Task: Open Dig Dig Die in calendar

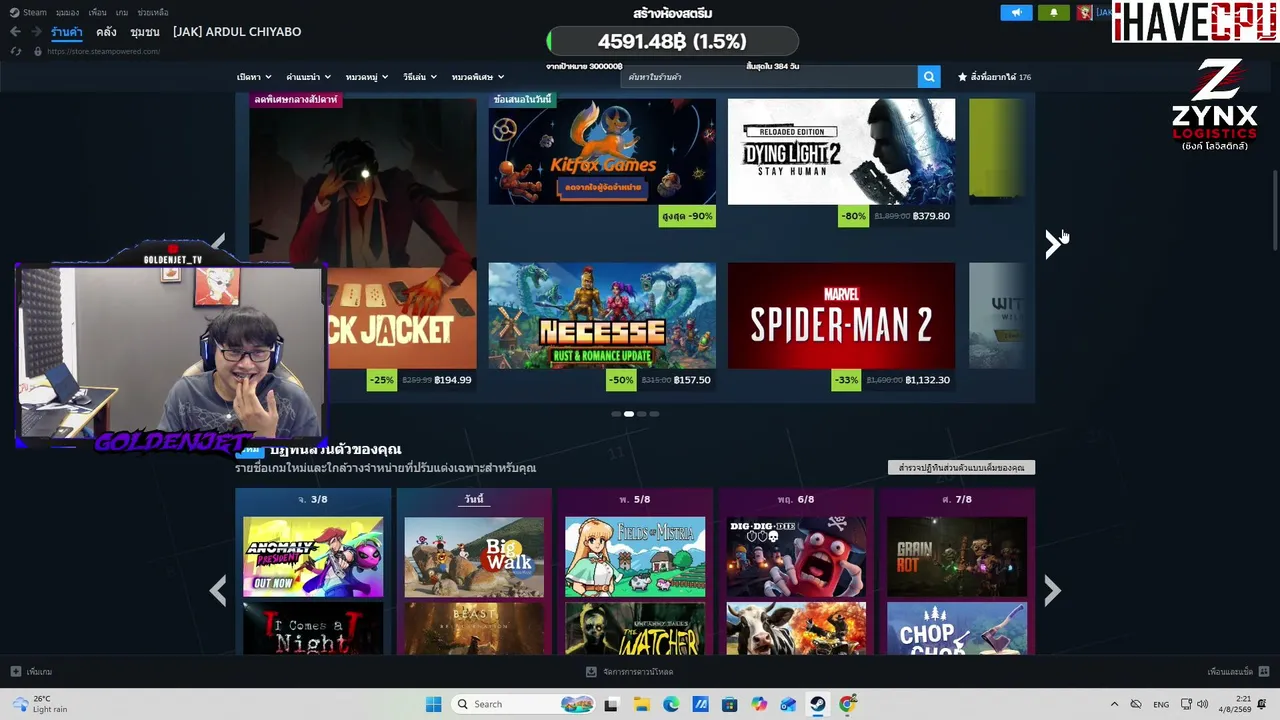Action: (796, 557)
